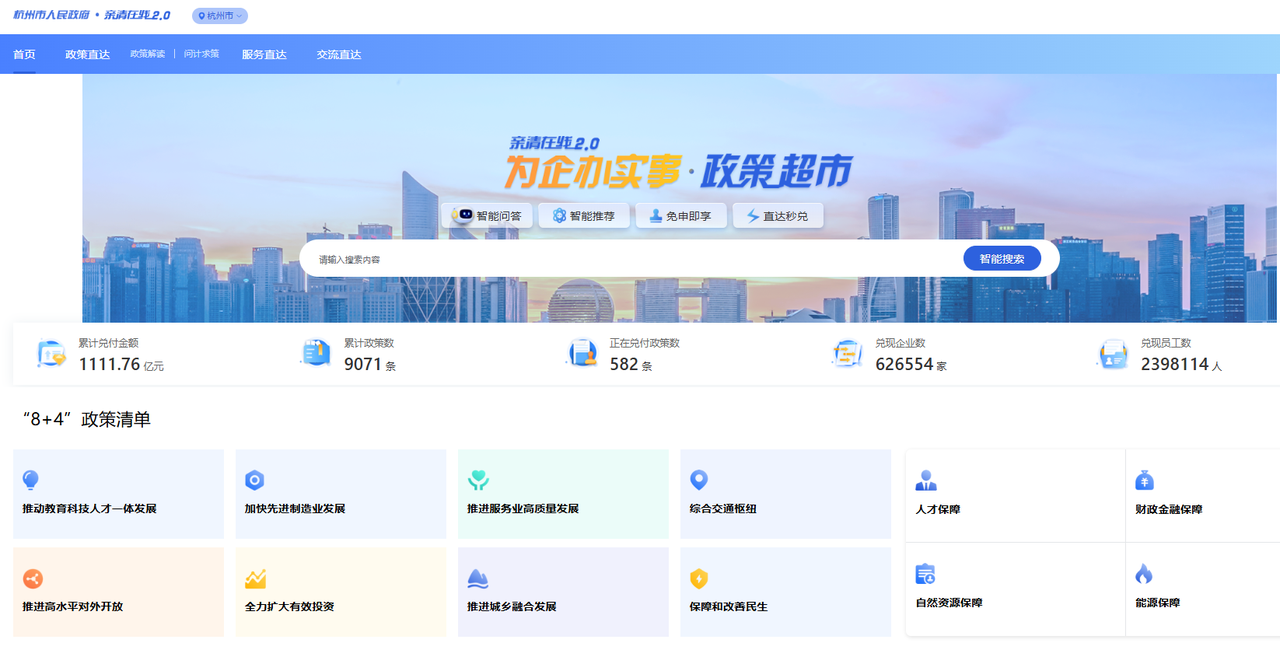Click the “8+4”政策清单 heading
This screenshot has height=650, width=1280.
87,419
